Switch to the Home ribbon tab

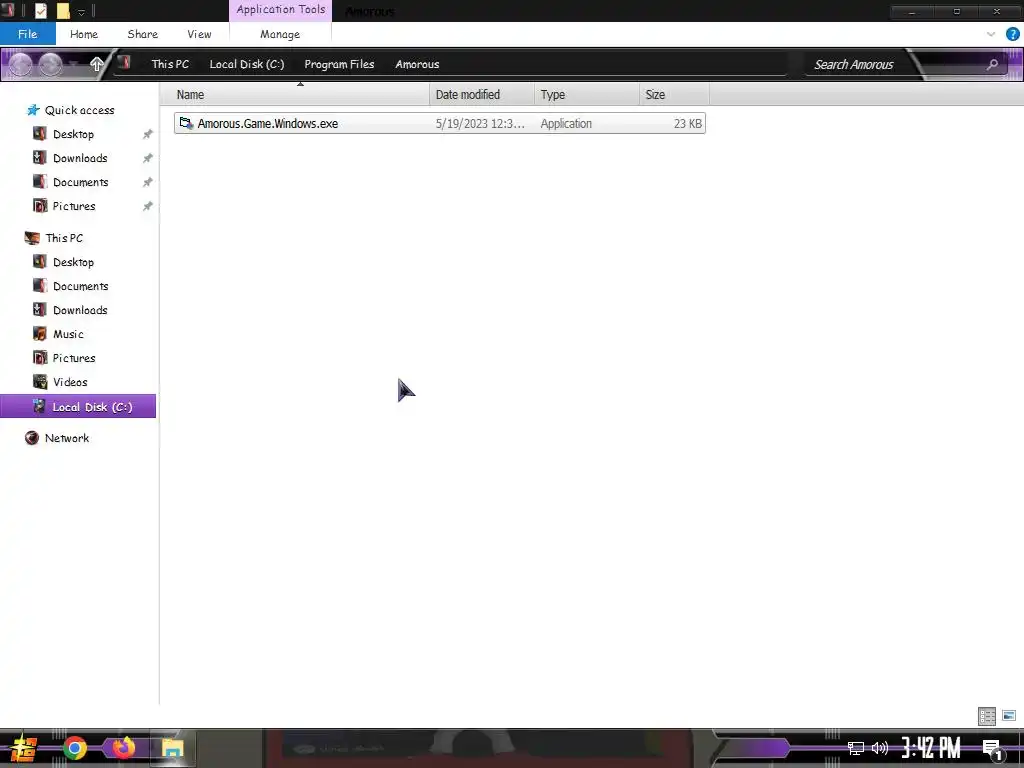point(84,34)
